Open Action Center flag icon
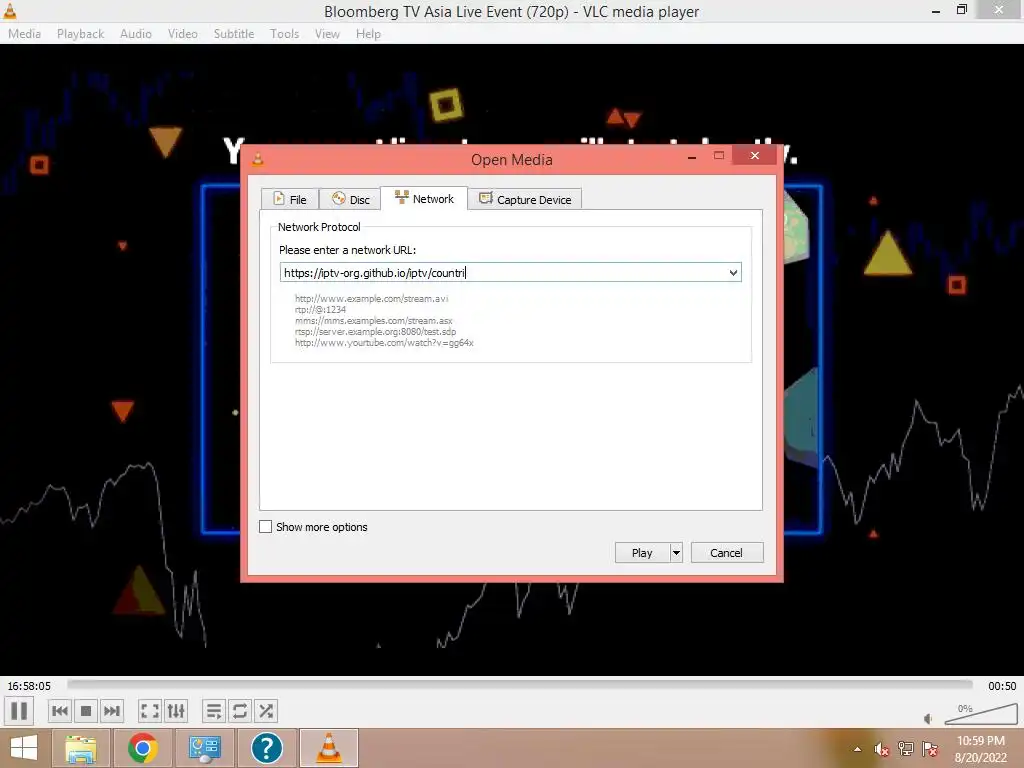 [x=930, y=749]
